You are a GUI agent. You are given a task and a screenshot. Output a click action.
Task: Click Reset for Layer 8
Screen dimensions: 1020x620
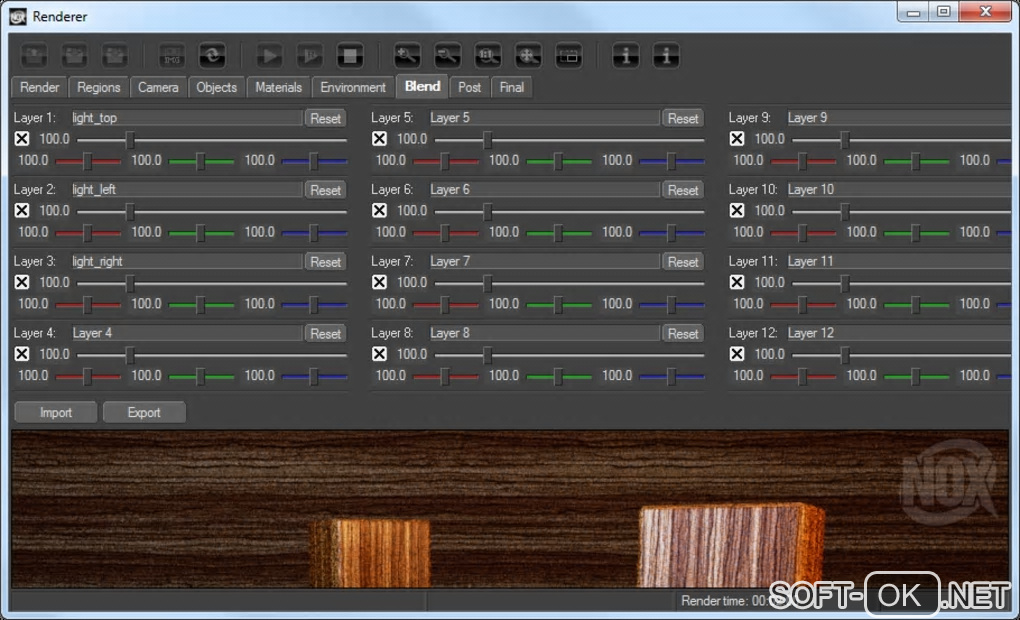tap(683, 333)
